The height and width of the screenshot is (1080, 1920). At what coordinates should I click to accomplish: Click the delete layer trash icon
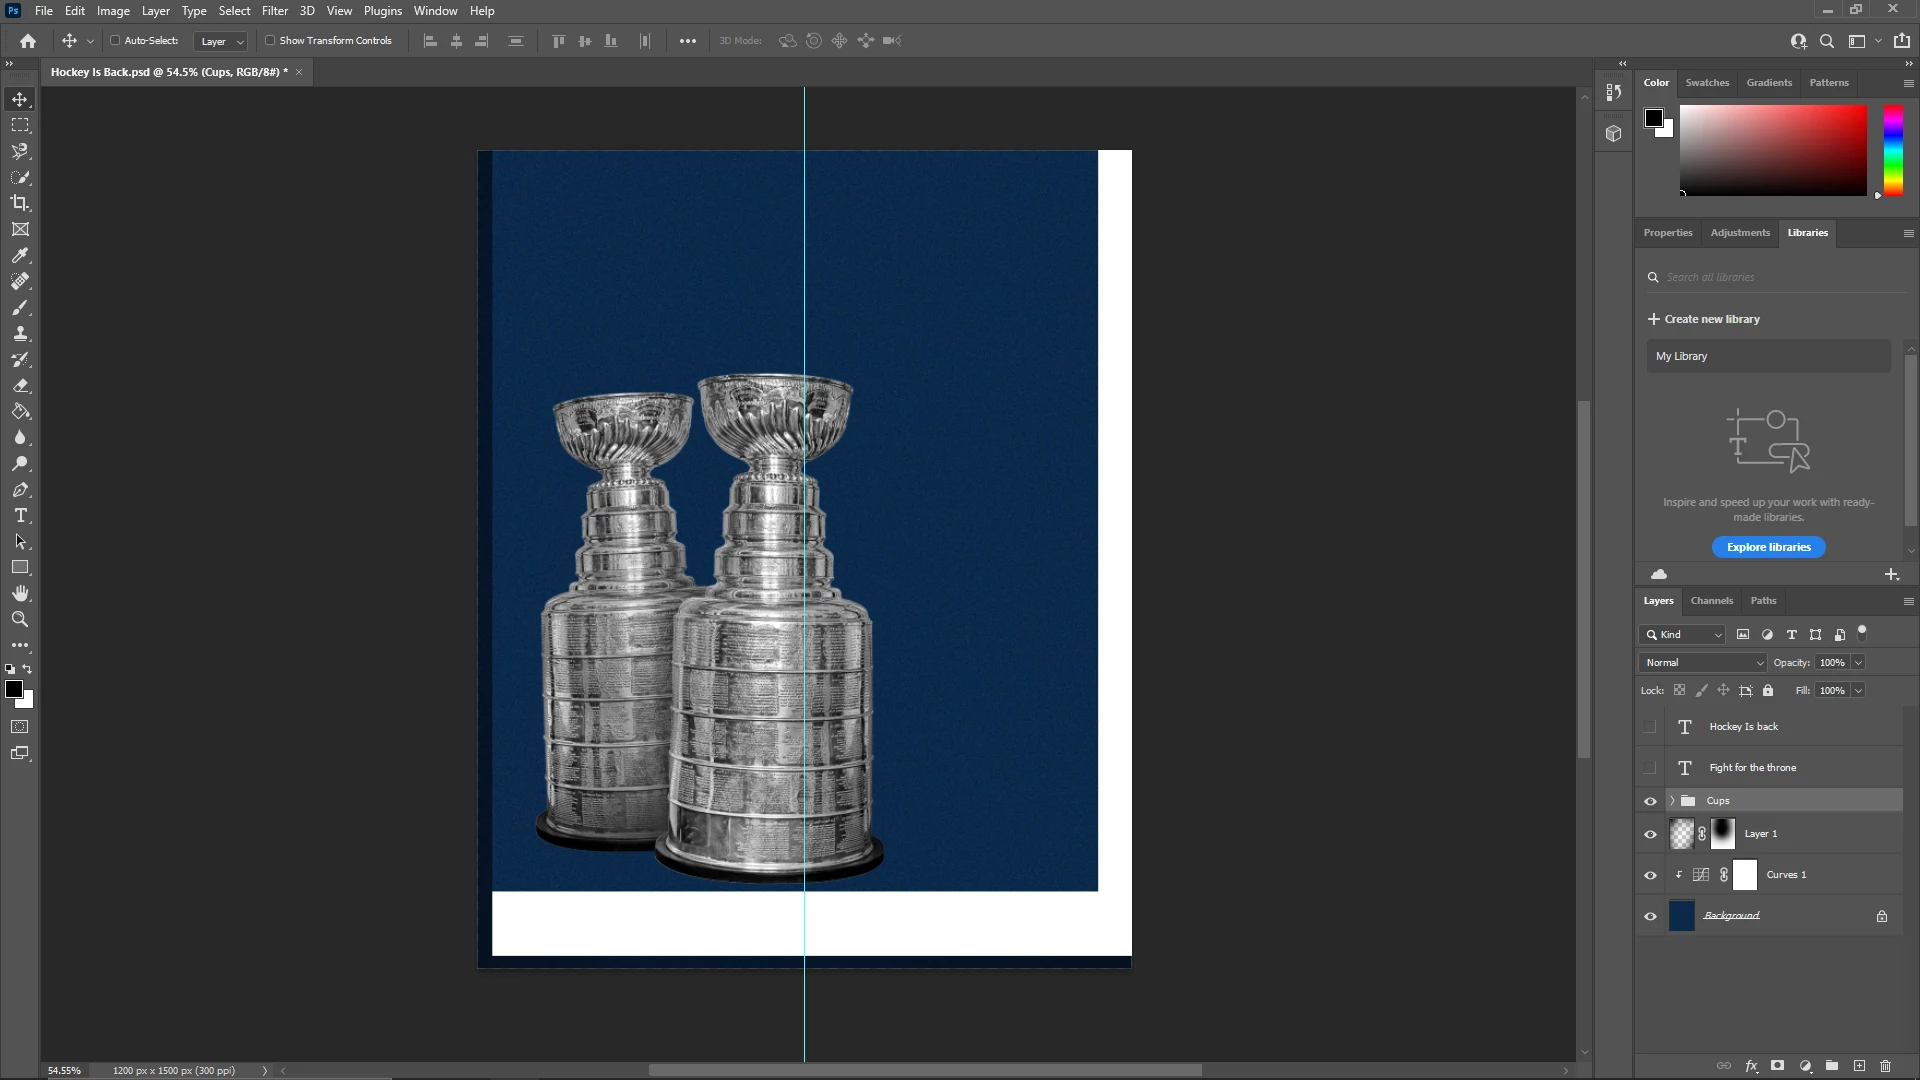coord(1886,1066)
